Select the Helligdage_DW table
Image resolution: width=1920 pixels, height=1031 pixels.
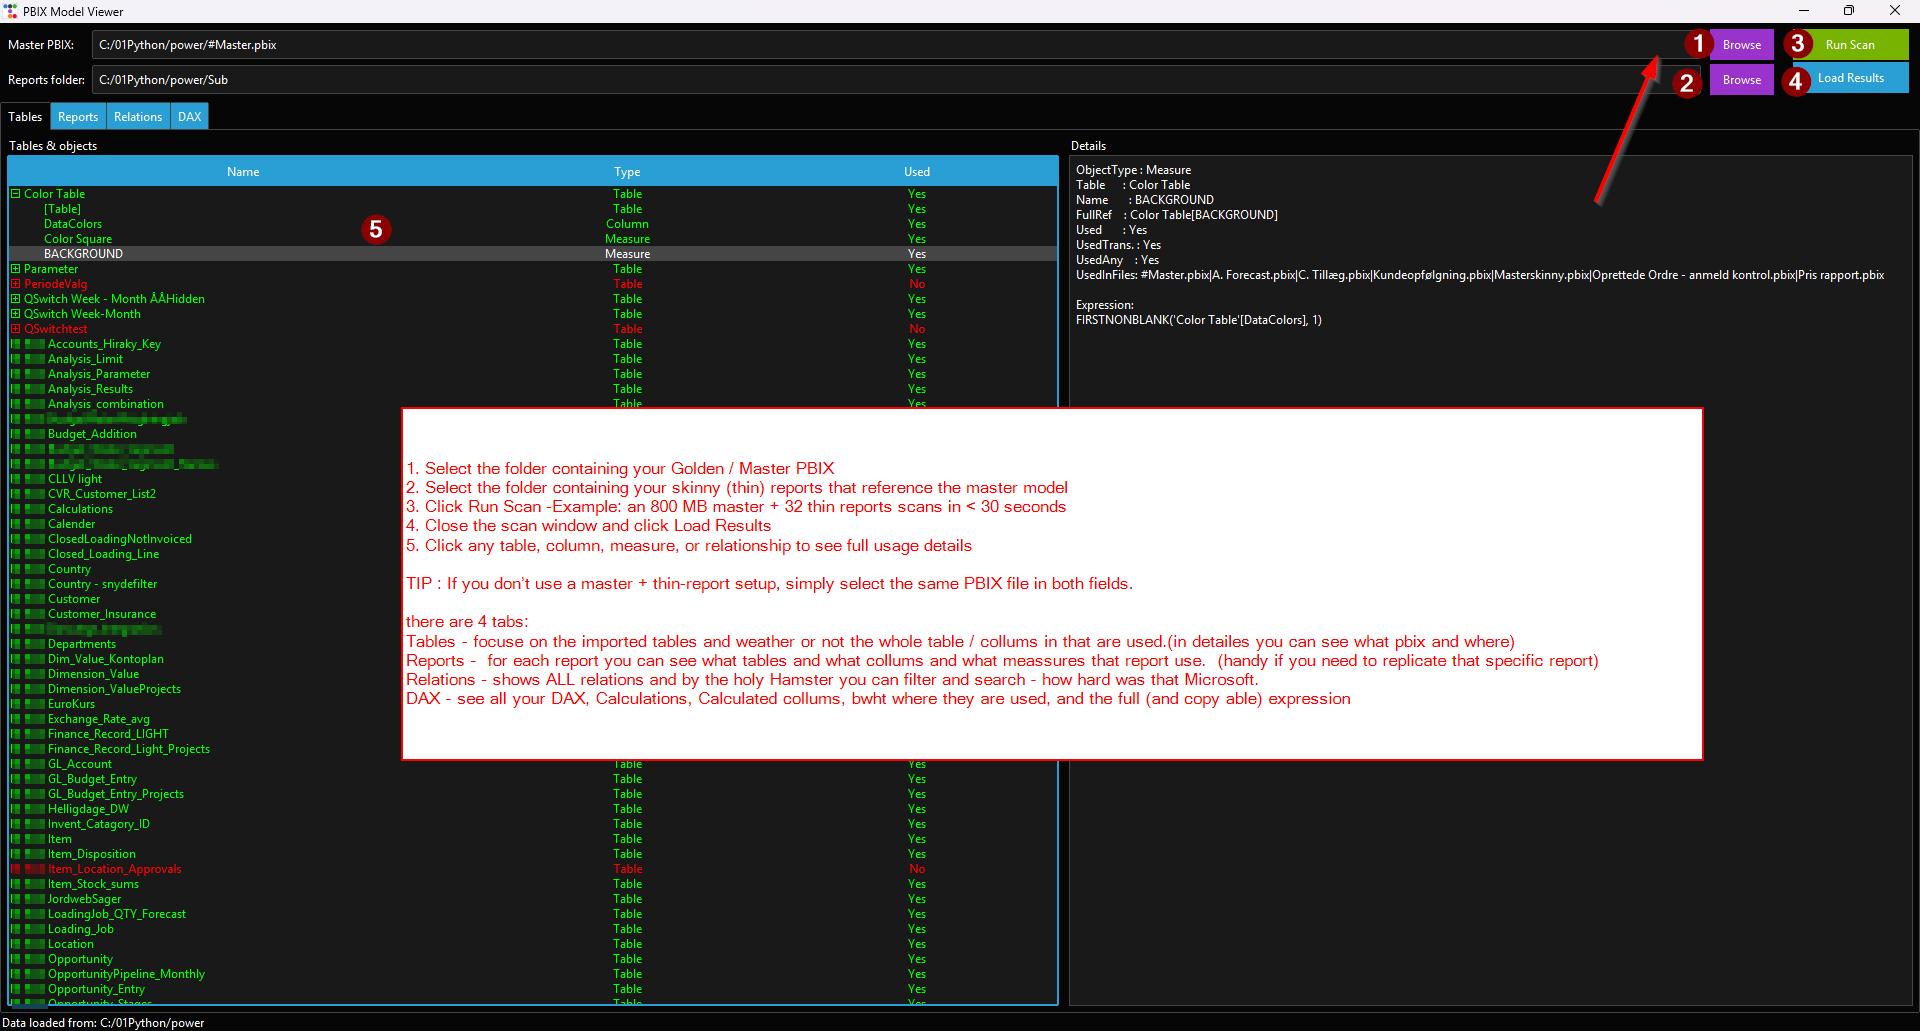point(533,809)
